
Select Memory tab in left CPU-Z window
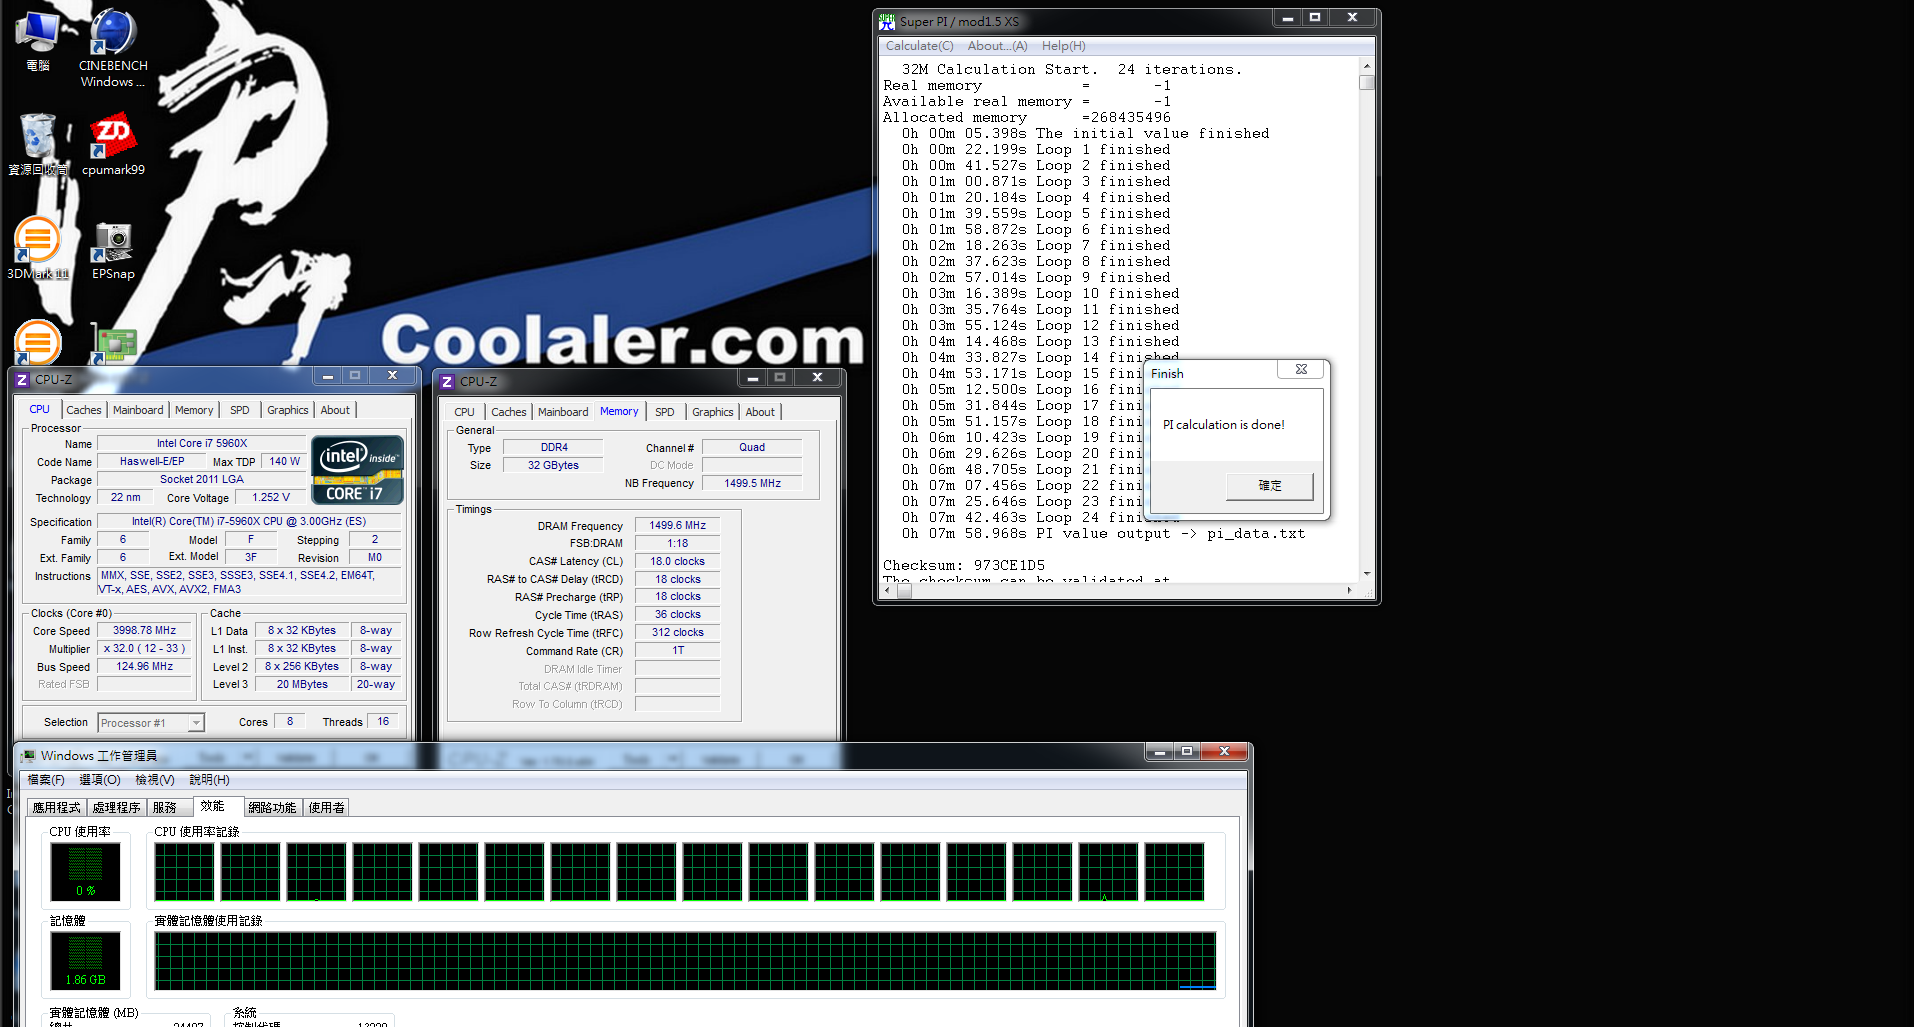tap(194, 410)
